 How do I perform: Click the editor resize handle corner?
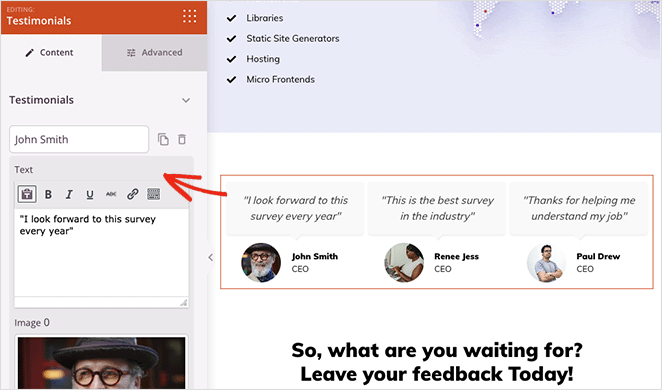point(184,302)
